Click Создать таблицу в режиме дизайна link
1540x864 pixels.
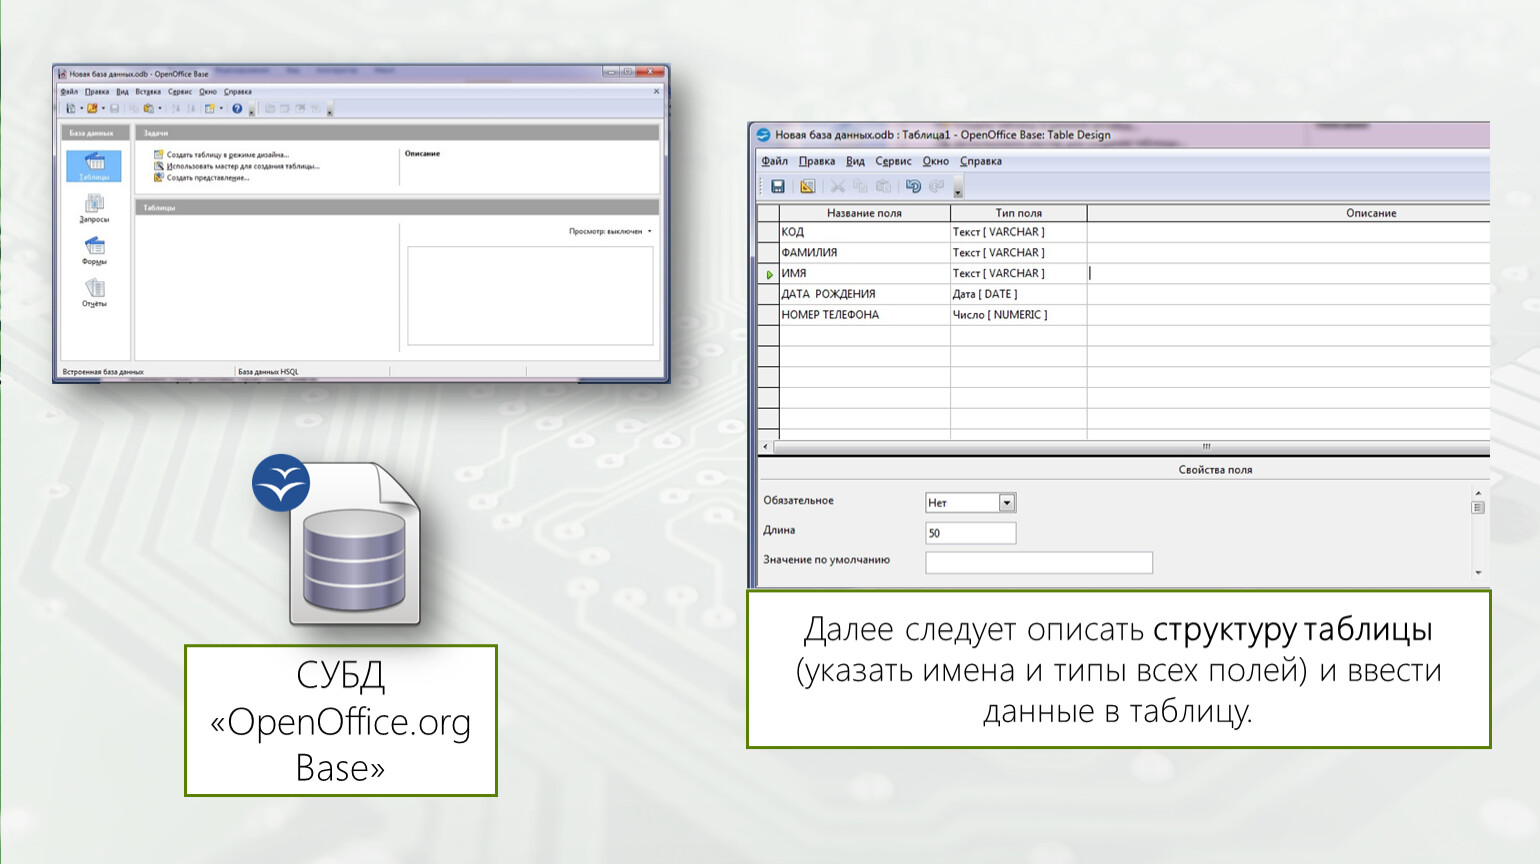[227, 155]
